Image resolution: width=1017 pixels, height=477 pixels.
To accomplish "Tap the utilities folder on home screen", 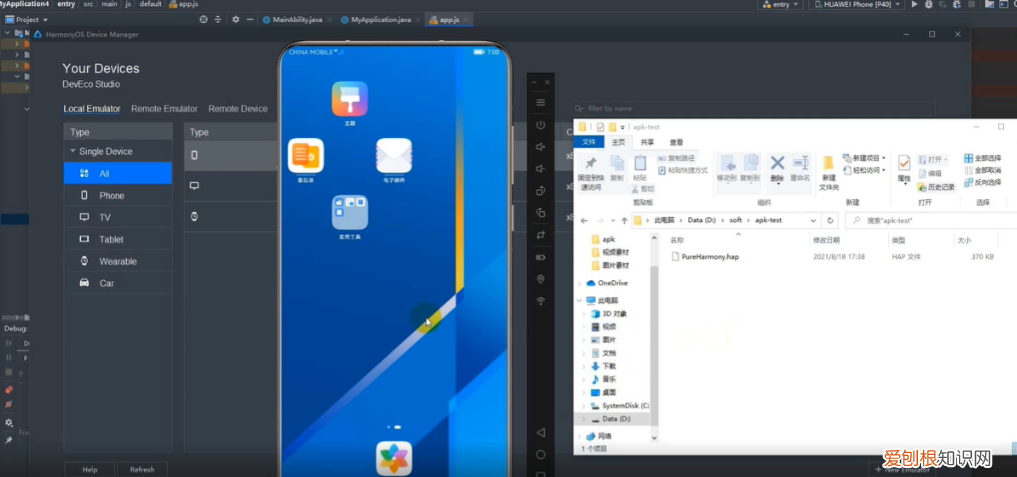I will [350, 212].
